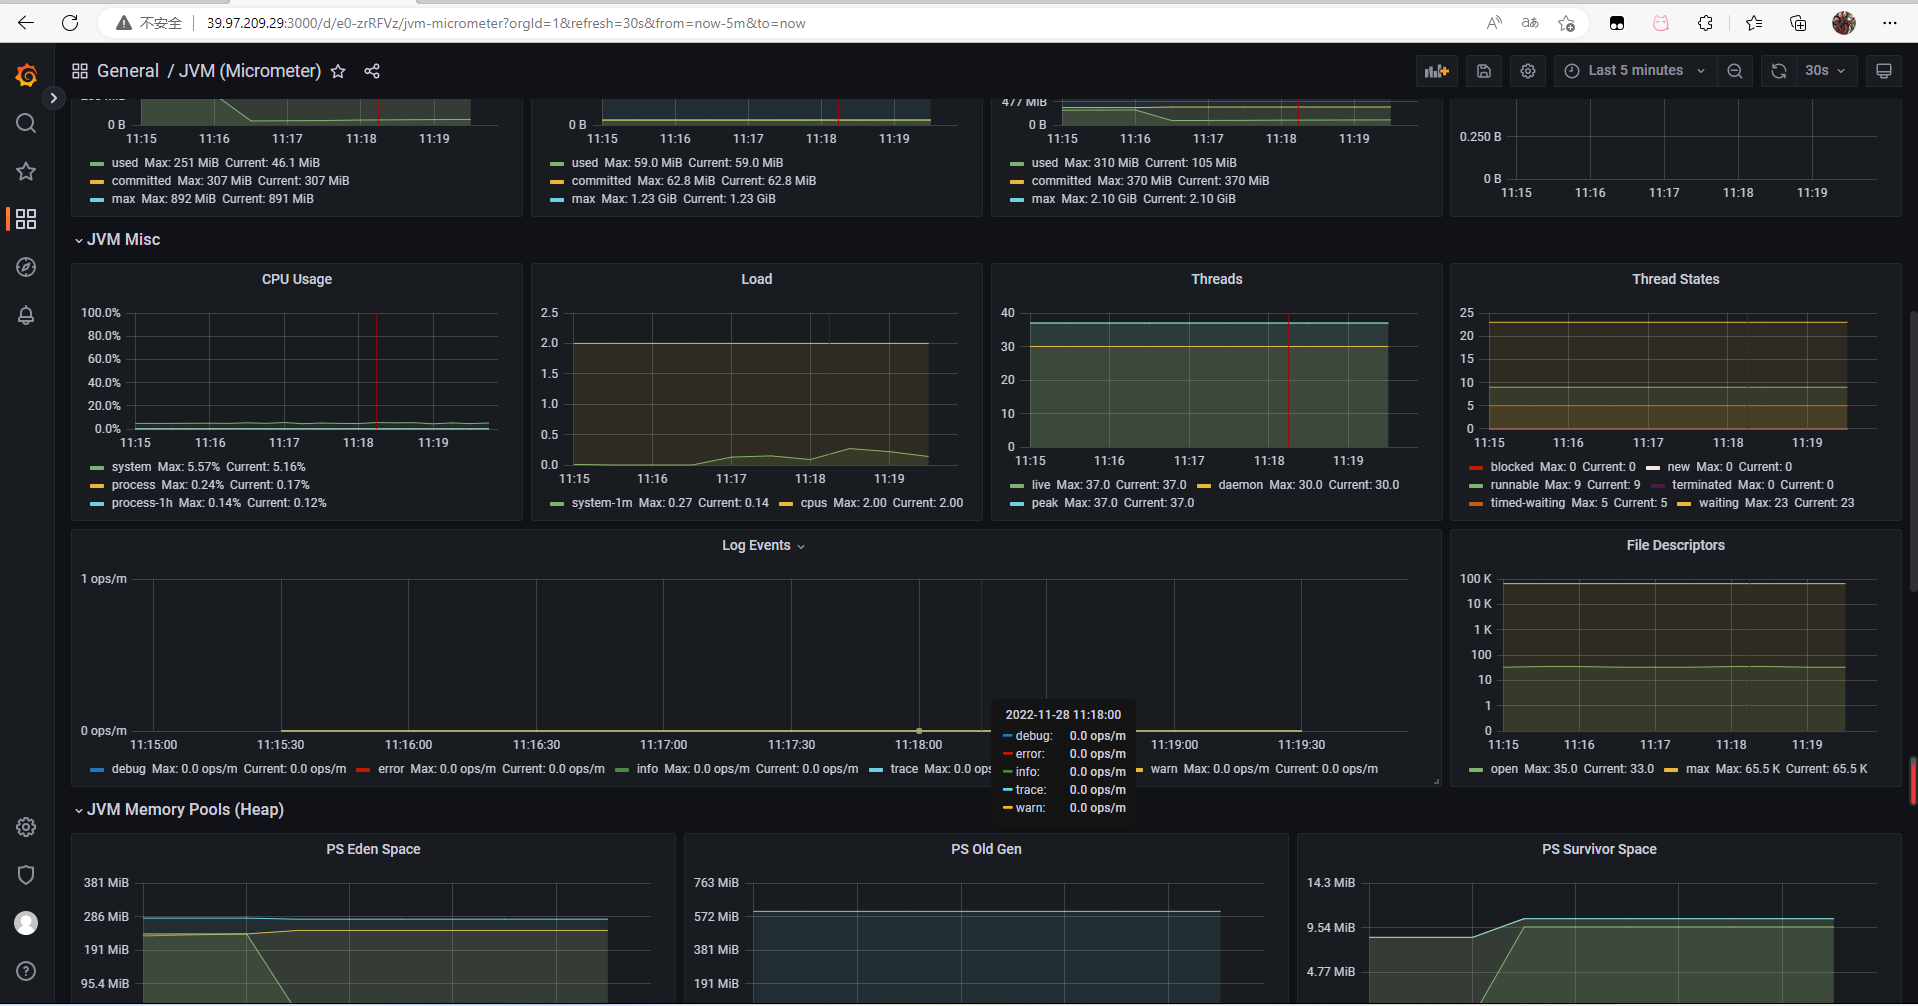The image size is (1918, 1006).
Task: Toggle waiting series in Thread States legend
Action: pos(1718,503)
